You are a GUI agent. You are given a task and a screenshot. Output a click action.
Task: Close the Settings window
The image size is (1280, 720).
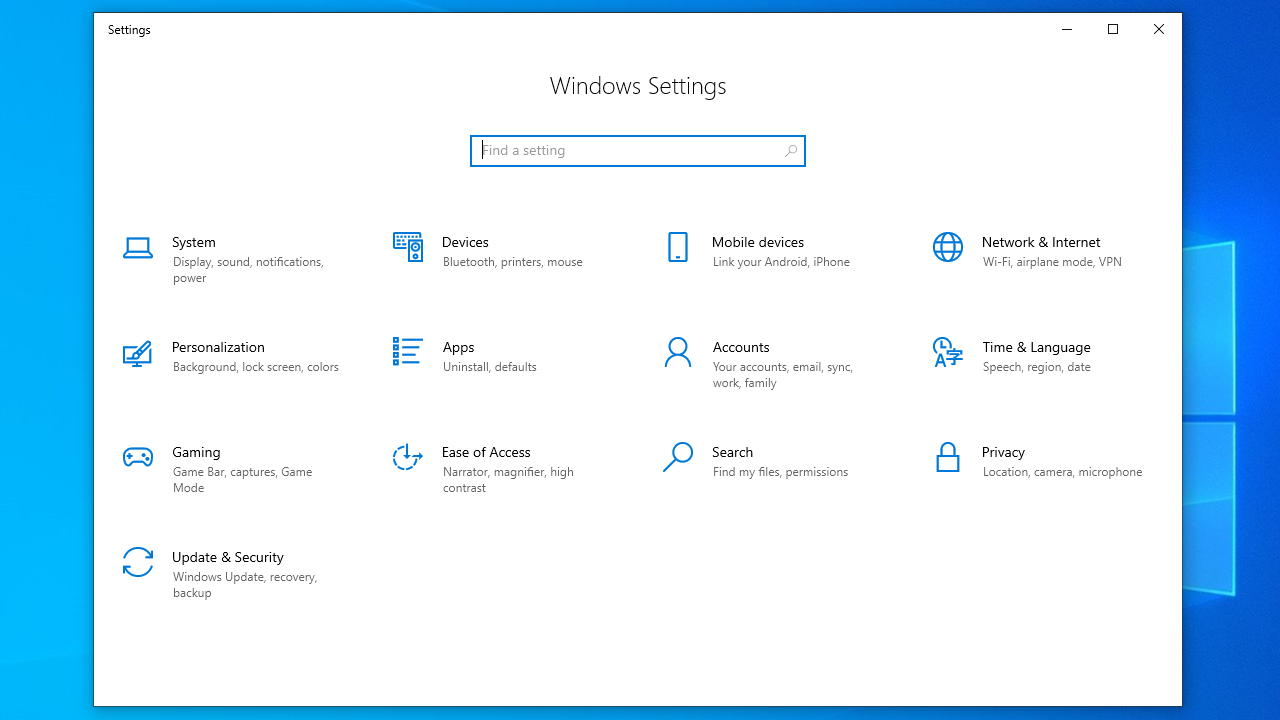(x=1159, y=30)
